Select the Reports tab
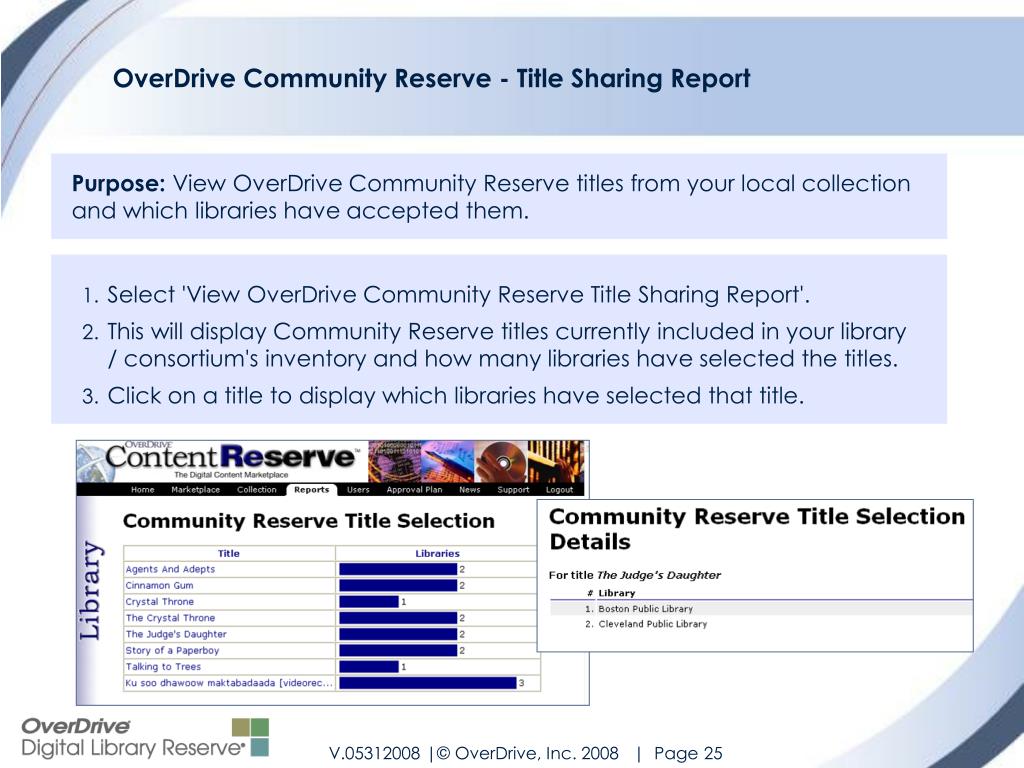This screenshot has width=1024, height=768. (x=312, y=490)
